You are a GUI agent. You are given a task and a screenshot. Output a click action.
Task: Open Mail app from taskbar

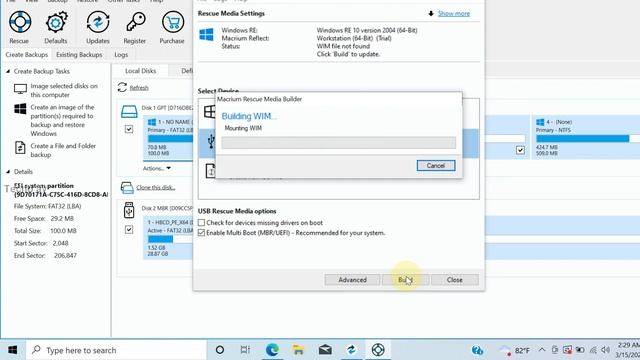coord(325,350)
